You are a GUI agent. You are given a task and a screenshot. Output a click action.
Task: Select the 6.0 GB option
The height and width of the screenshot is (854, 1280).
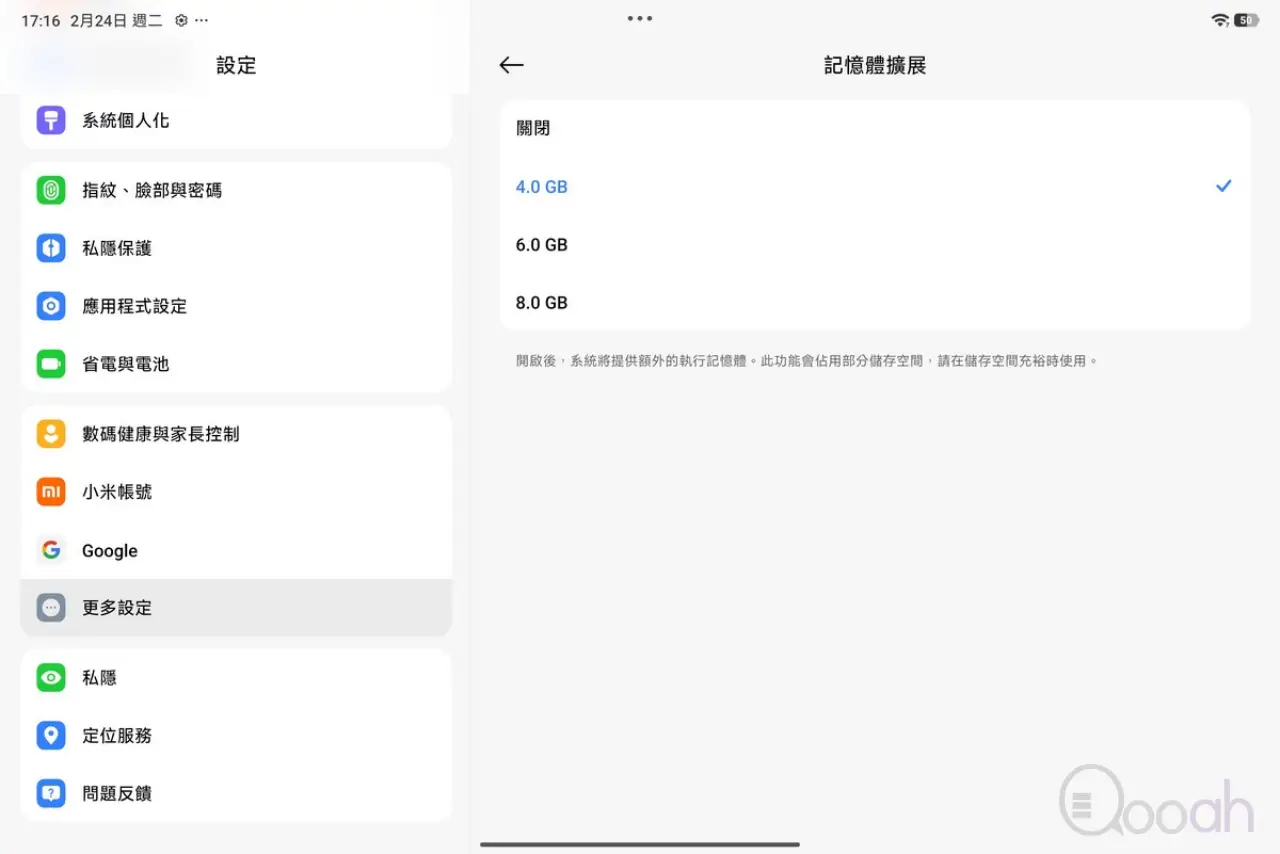tap(542, 245)
